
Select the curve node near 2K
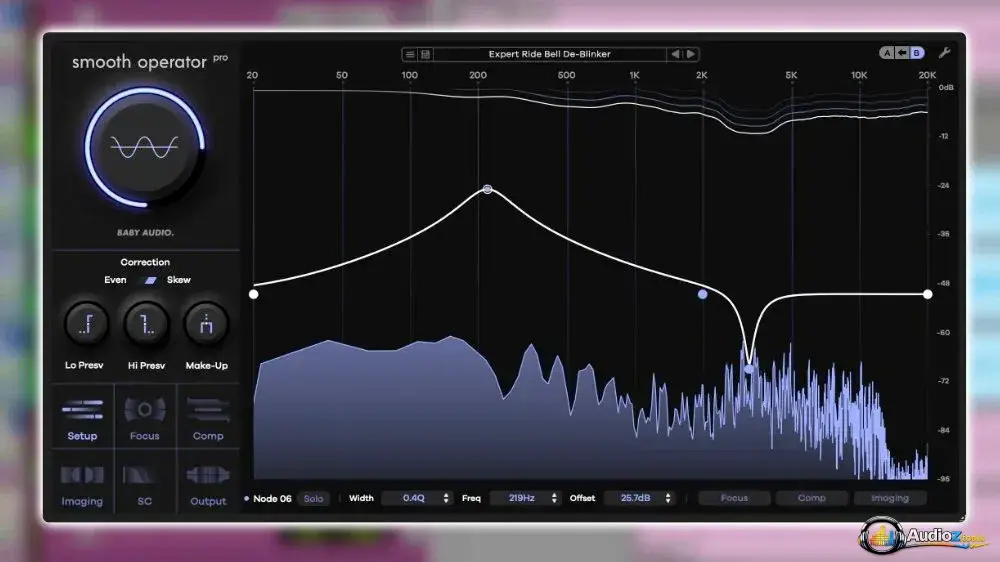pyautogui.click(x=702, y=294)
